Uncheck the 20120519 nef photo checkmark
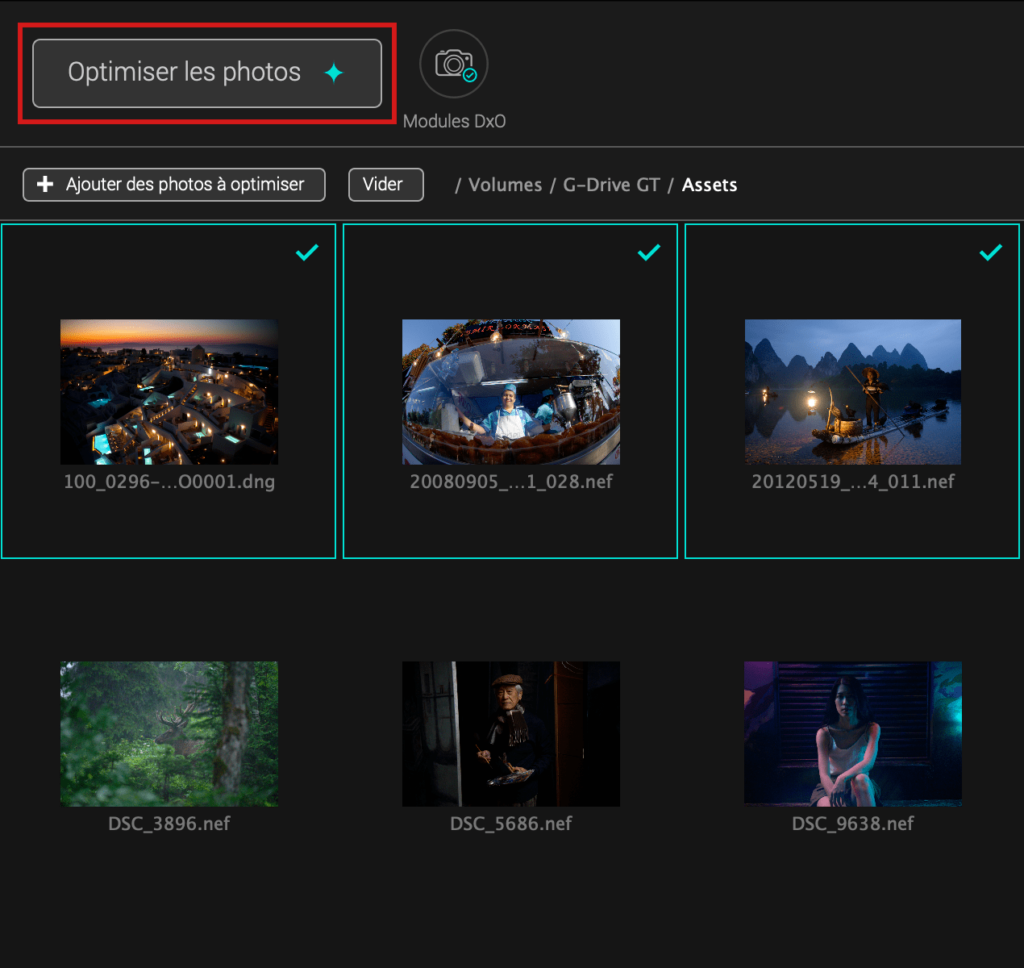Screen dimensions: 1024x968 (991, 252)
